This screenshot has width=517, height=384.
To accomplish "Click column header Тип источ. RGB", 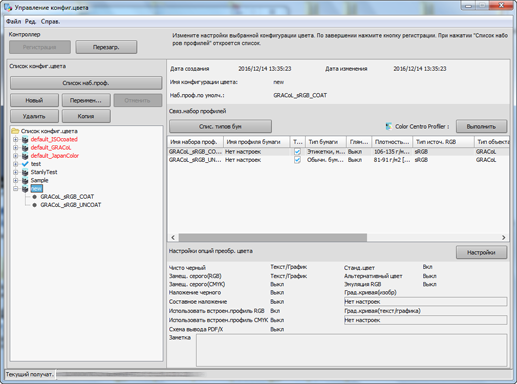I will 443,142.
